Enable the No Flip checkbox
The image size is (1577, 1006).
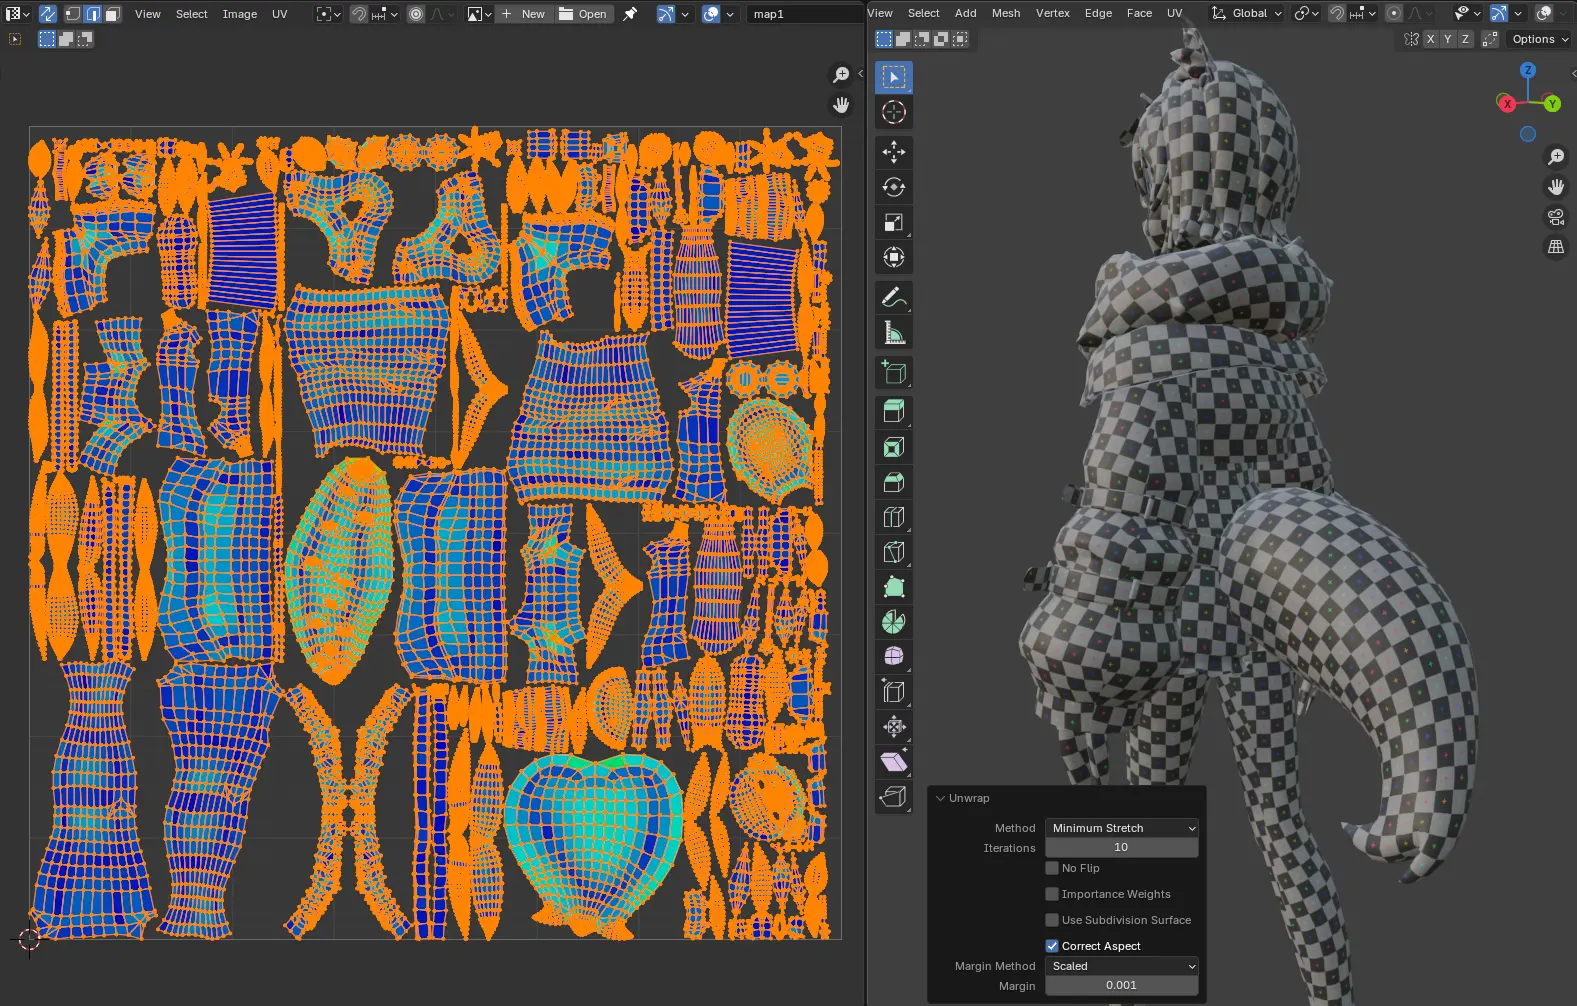click(x=1052, y=868)
